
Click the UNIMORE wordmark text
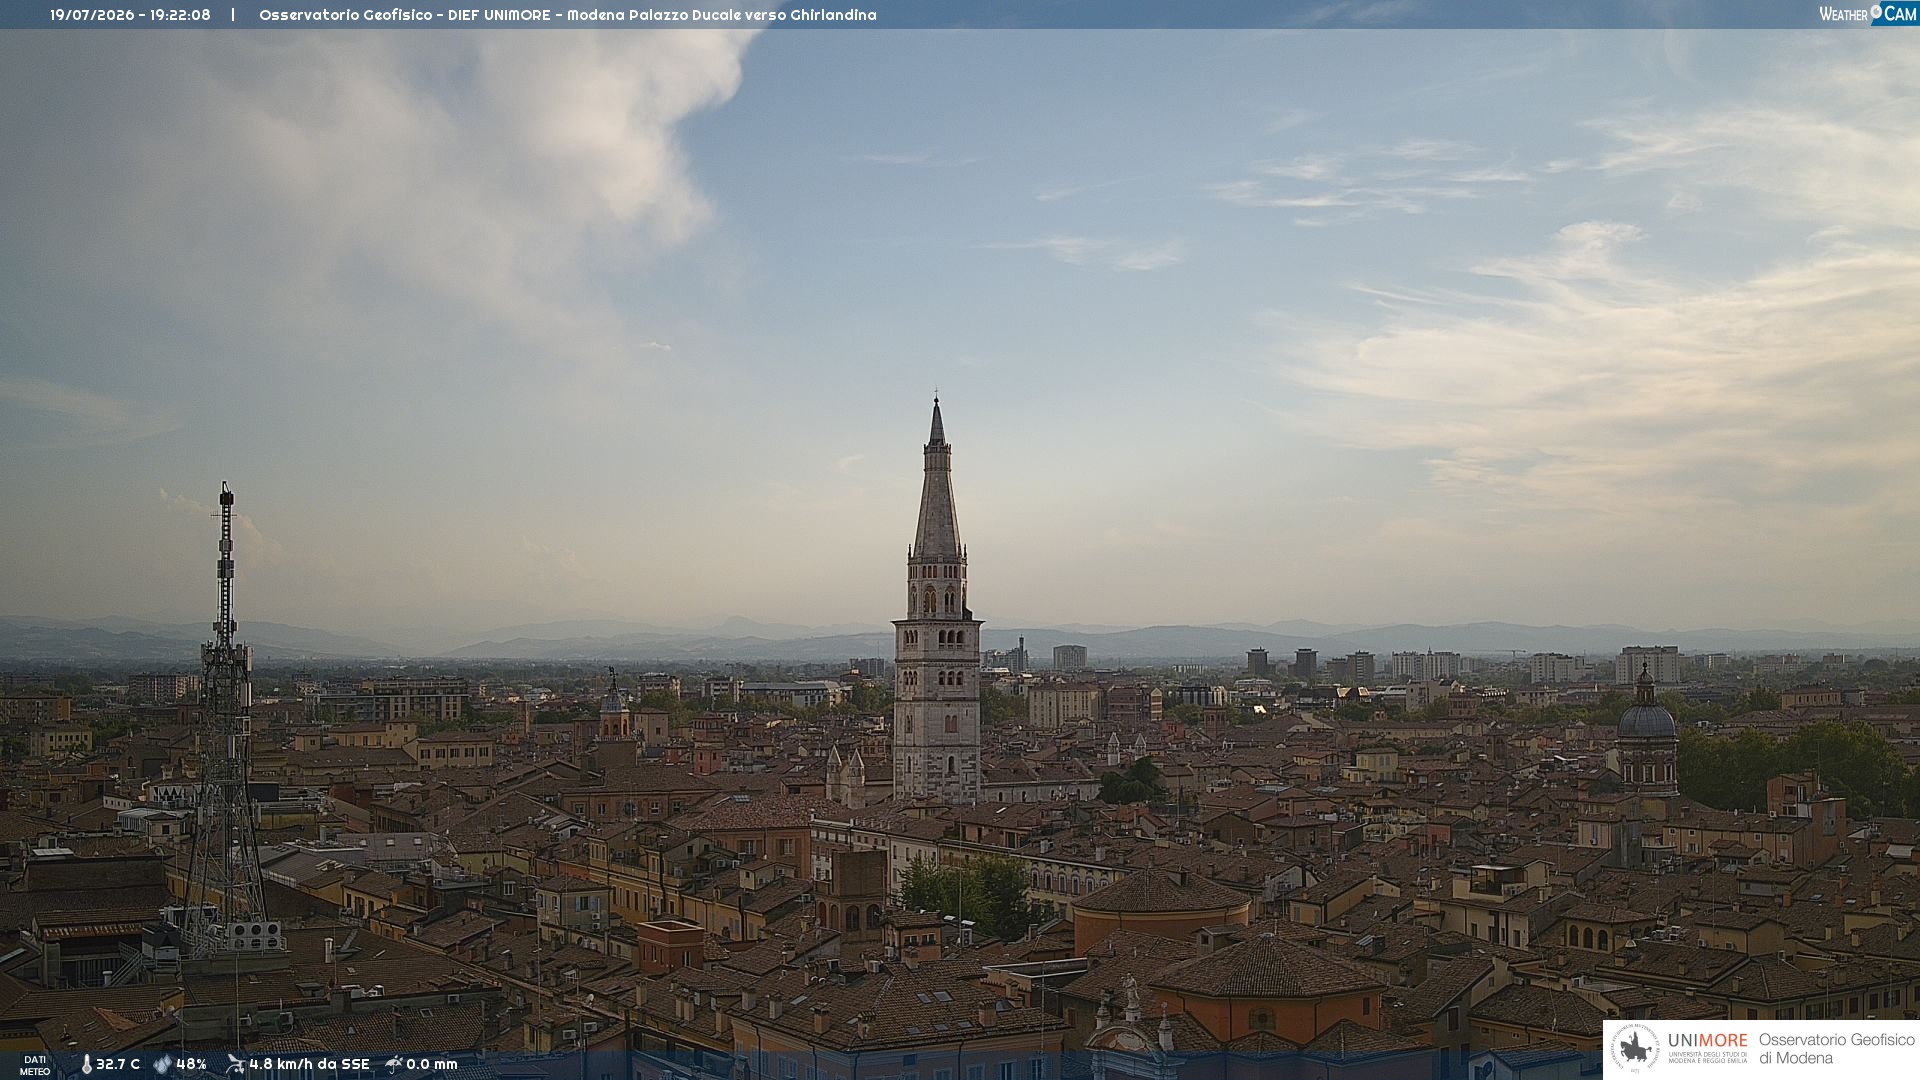click(1707, 1041)
